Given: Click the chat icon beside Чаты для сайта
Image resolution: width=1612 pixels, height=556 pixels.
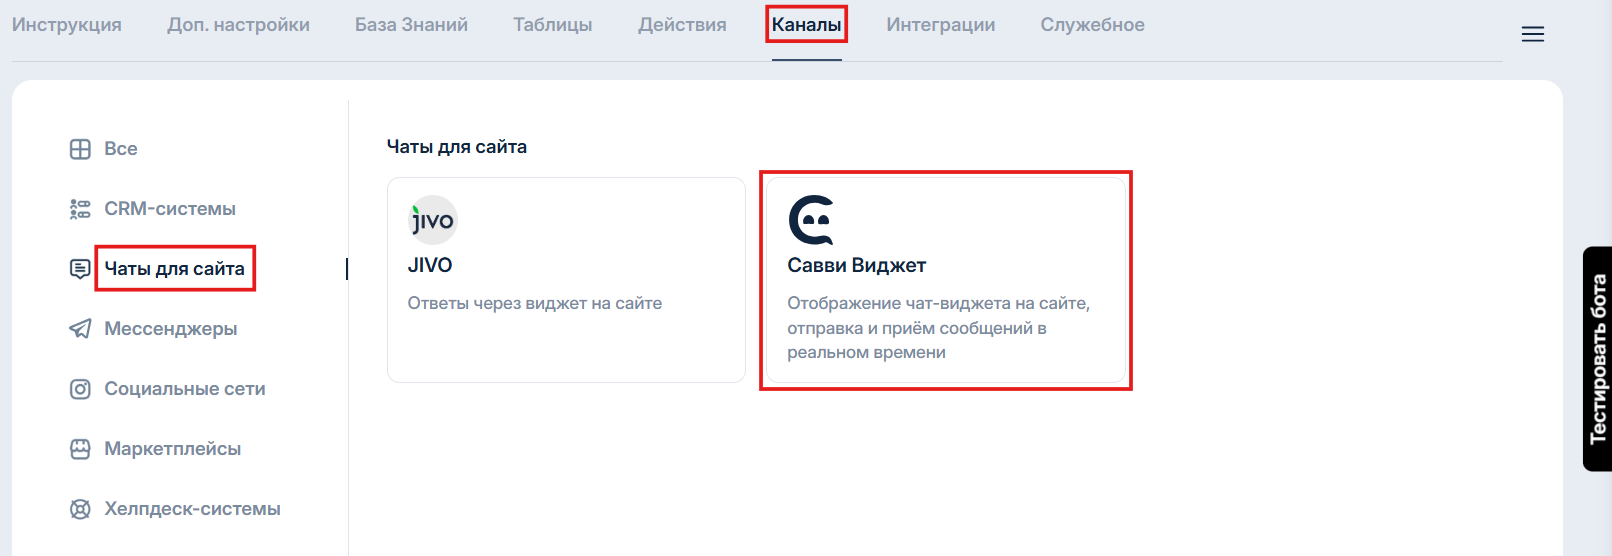Looking at the screenshot, I should (x=80, y=269).
